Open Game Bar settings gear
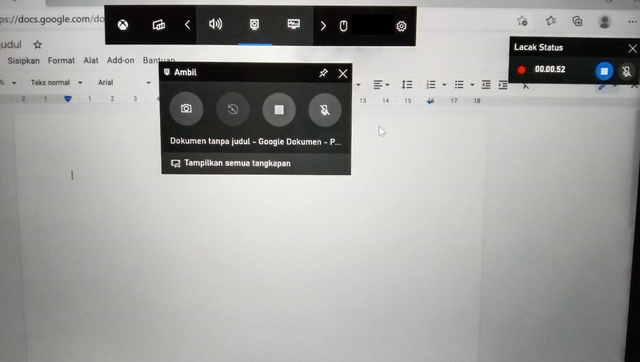Image resolution: width=640 pixels, height=362 pixels. pos(401,26)
